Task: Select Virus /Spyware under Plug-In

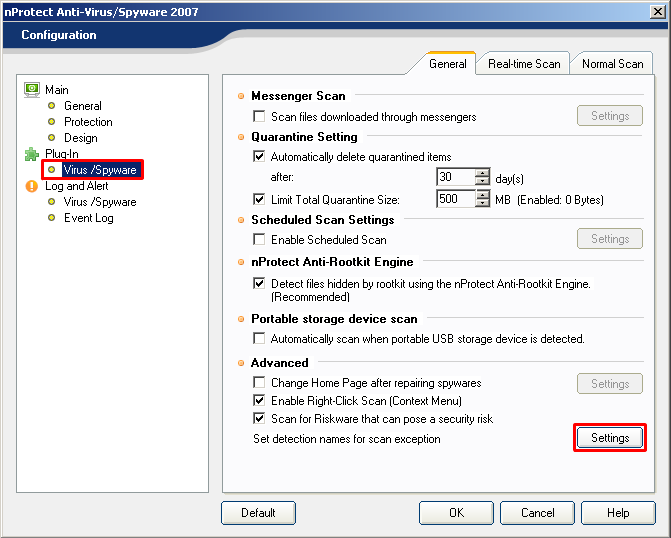Action: 100,170
